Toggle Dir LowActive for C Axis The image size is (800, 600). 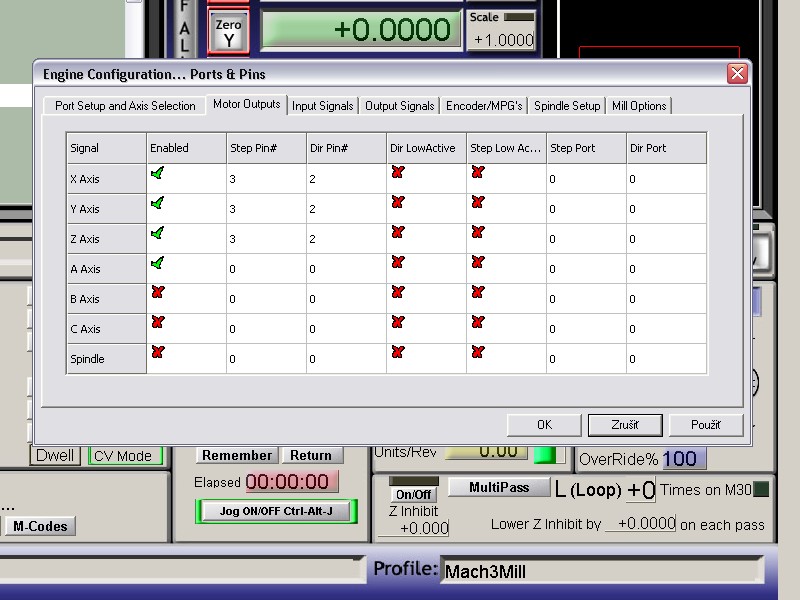[x=397, y=323]
